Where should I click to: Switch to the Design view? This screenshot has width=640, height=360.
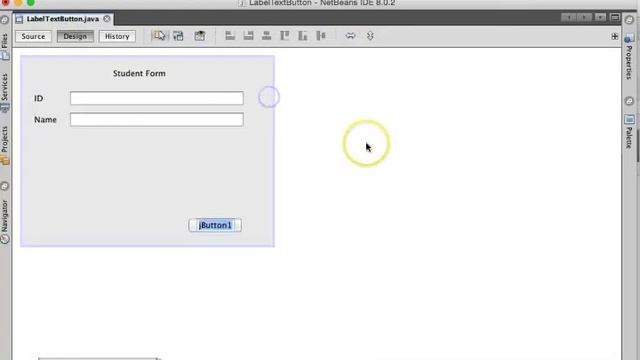pyautogui.click(x=75, y=36)
